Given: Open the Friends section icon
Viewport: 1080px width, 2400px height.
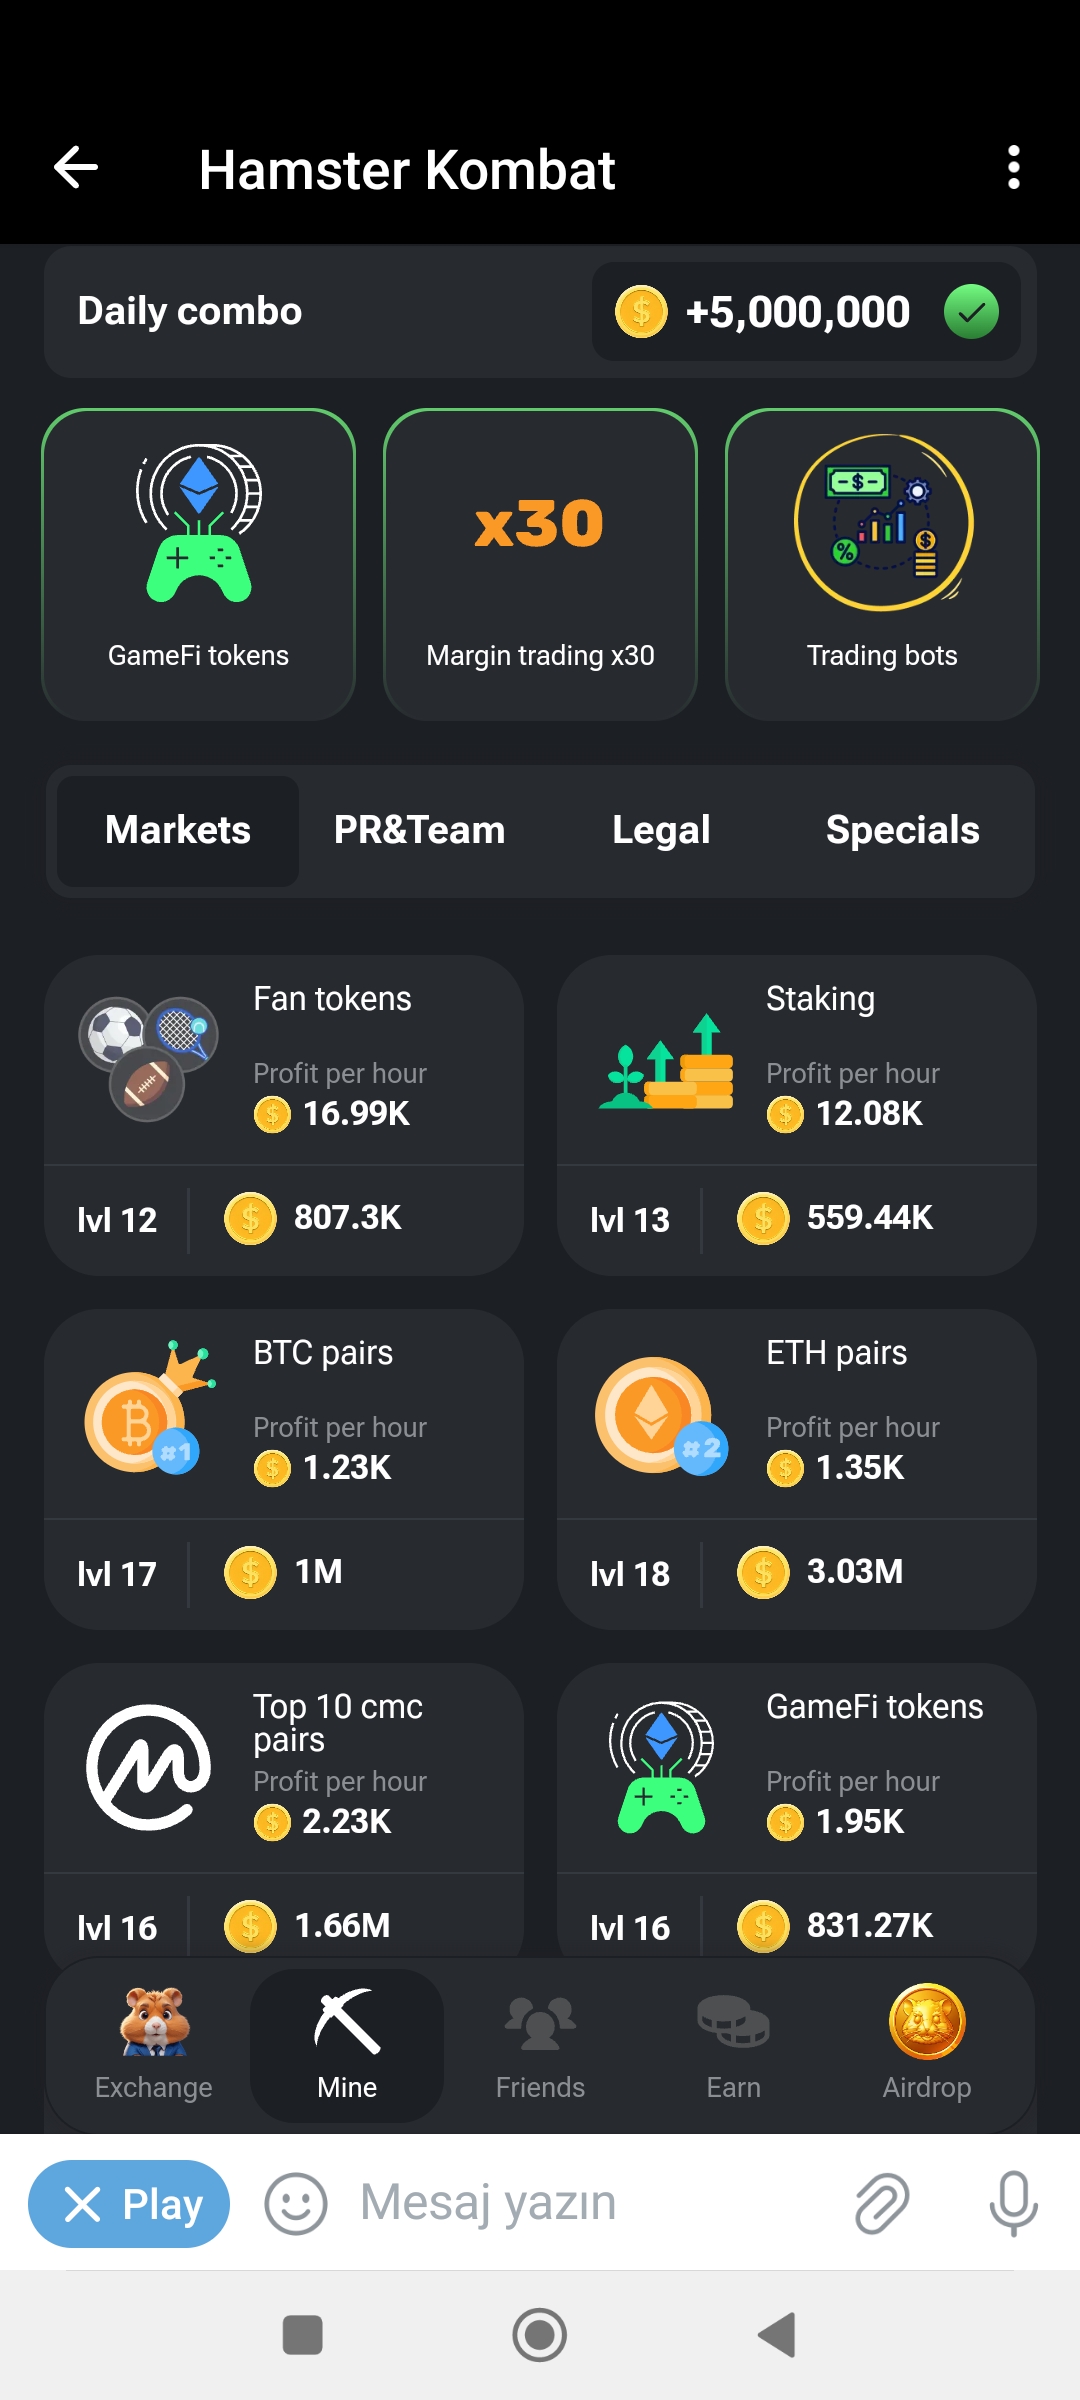Looking at the screenshot, I should click(540, 2022).
